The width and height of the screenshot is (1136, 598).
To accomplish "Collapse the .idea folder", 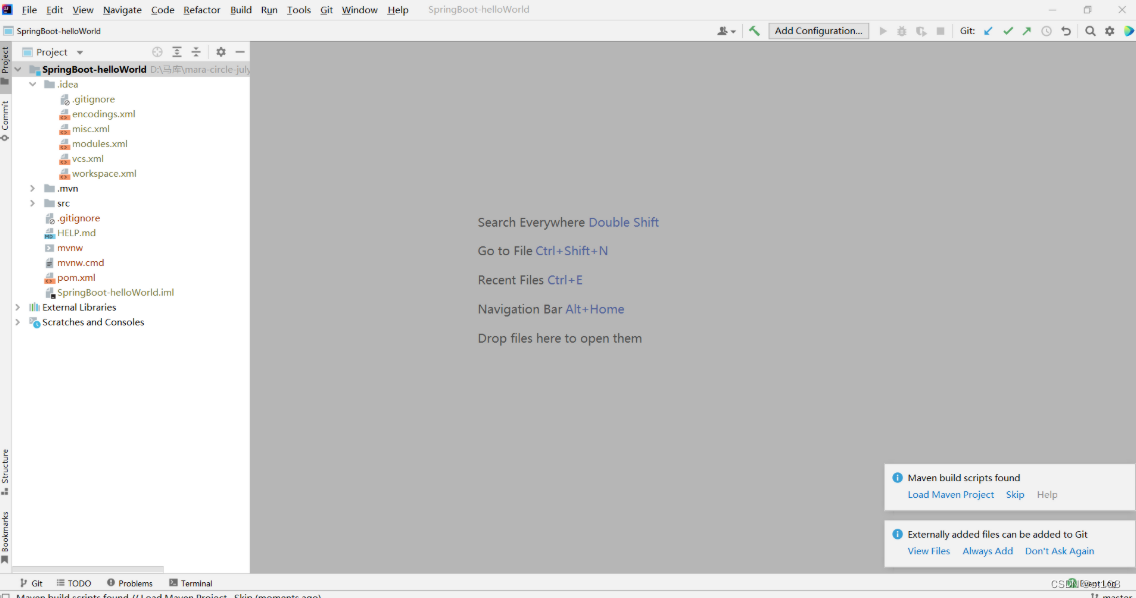I will point(33,84).
